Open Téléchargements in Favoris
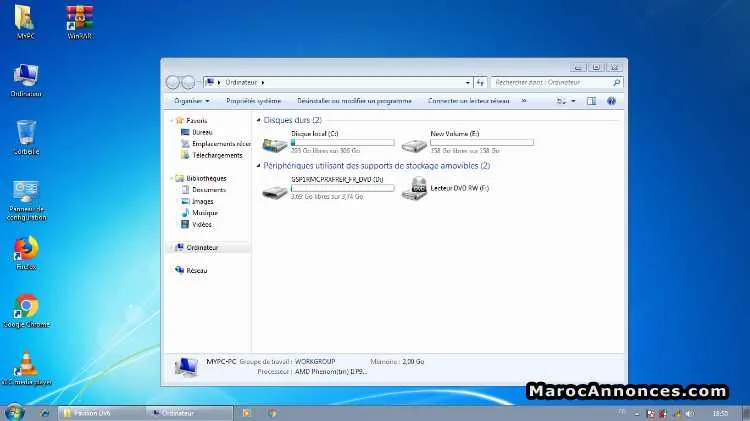750x421 pixels. (212, 155)
